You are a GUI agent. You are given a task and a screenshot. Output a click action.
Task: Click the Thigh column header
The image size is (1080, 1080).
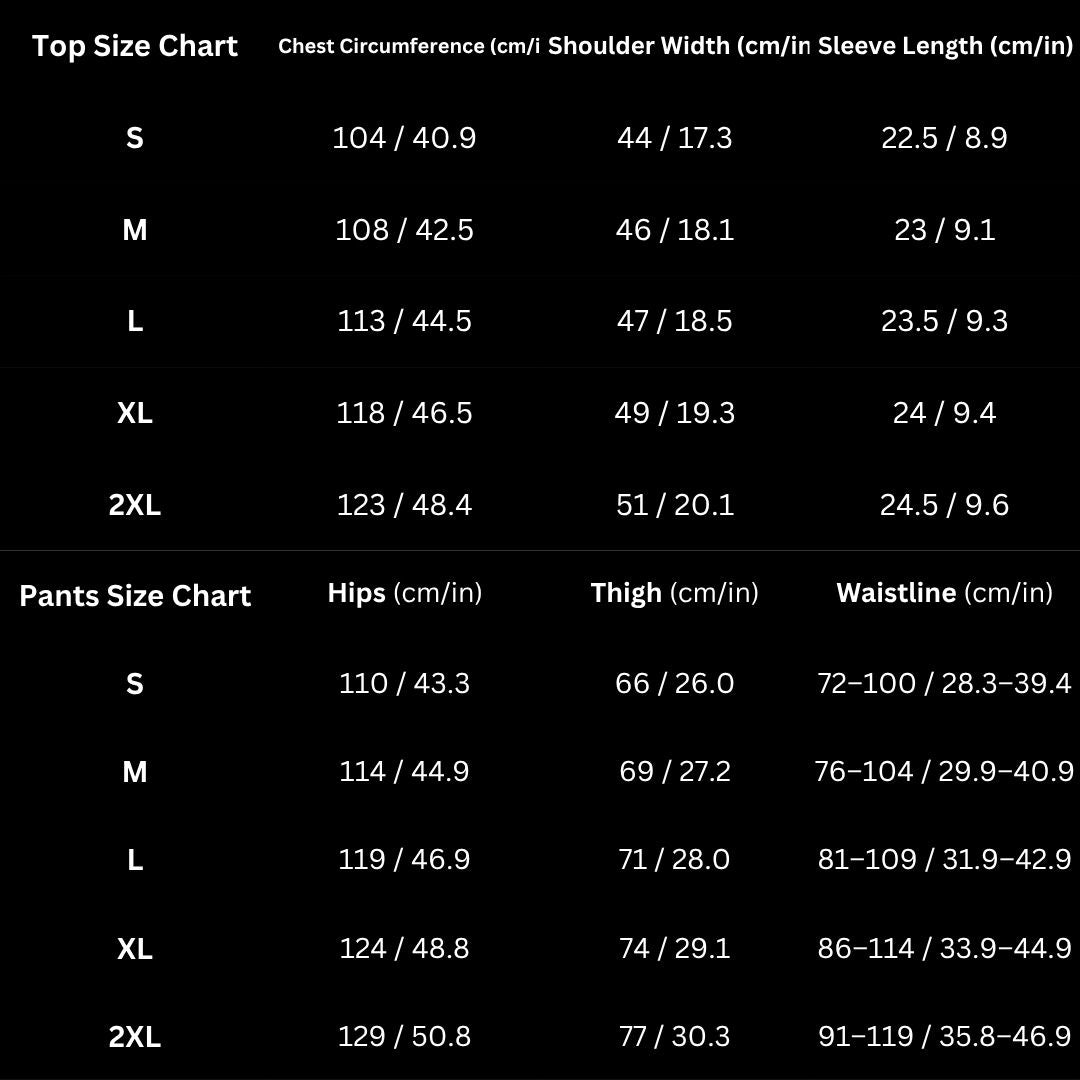[x=674, y=593]
